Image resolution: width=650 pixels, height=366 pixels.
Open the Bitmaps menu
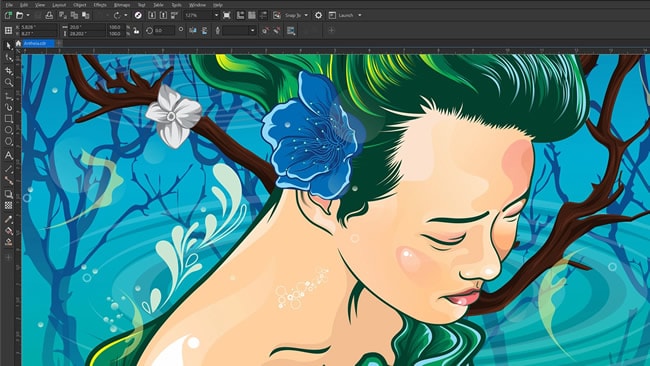click(x=121, y=5)
